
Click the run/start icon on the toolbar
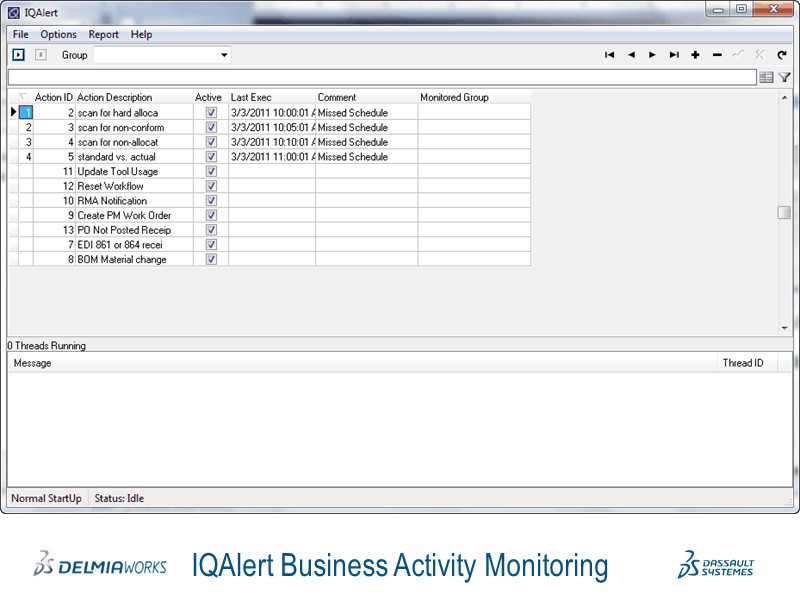pyautogui.click(x=18, y=55)
